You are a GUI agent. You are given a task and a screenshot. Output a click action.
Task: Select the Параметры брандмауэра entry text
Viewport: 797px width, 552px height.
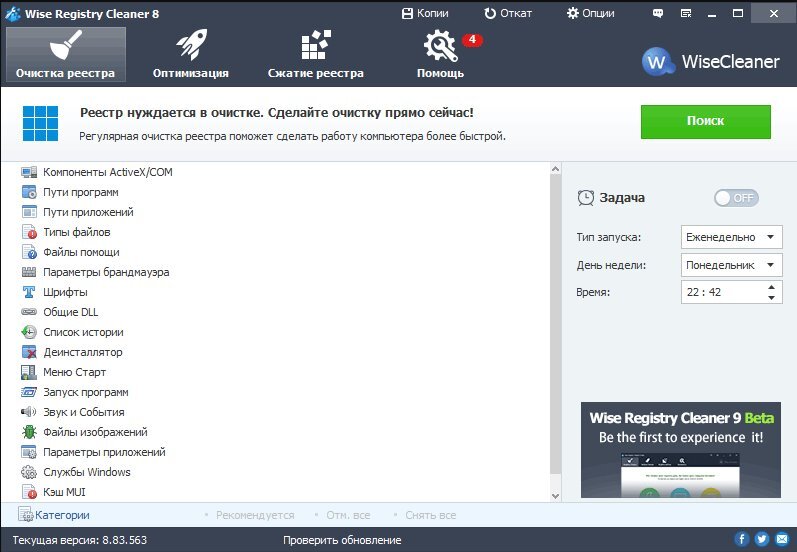coord(106,272)
